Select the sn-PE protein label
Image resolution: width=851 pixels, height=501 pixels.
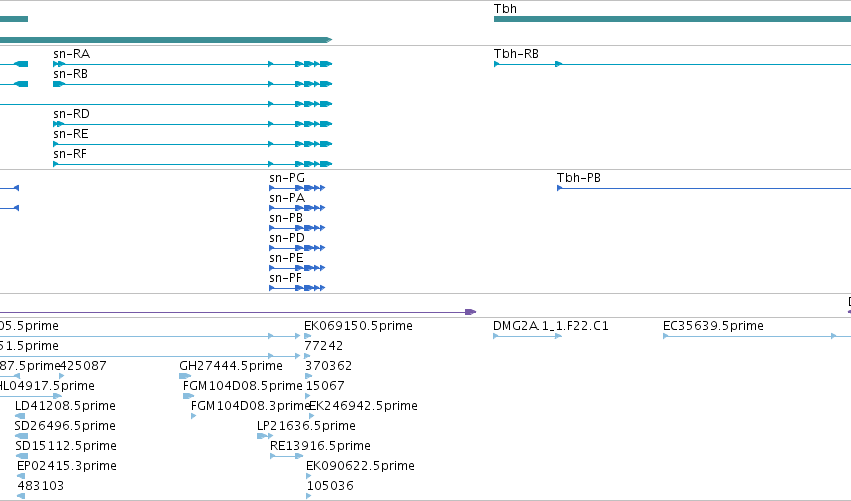point(286,258)
